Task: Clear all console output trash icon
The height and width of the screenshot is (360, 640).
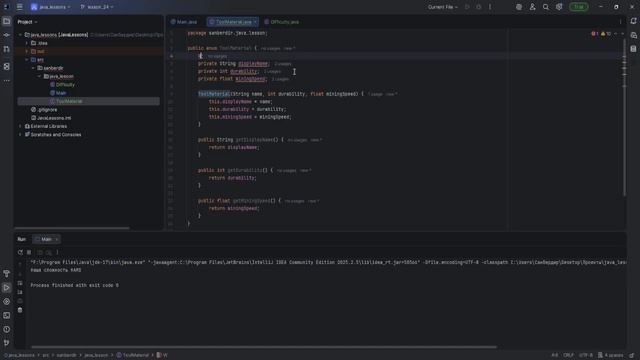Action: tap(20, 310)
